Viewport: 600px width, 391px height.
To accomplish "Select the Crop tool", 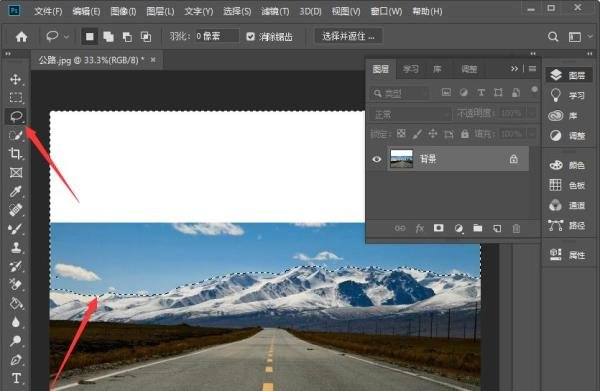I will 15,154.
